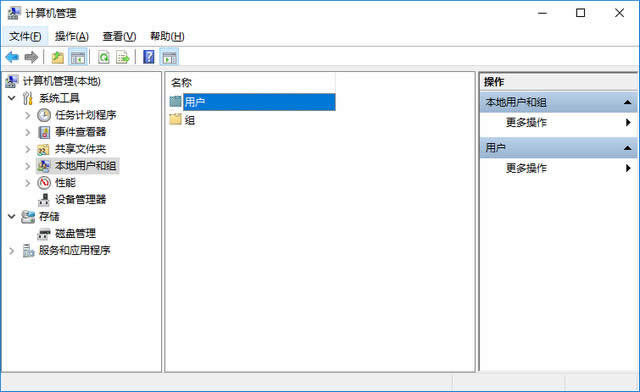Open the 查看(V) menu

tap(119, 36)
